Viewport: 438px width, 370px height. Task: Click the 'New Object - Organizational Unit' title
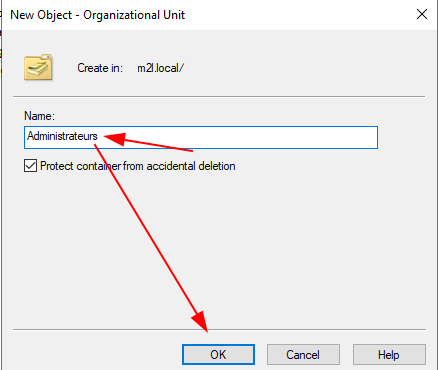click(x=98, y=15)
